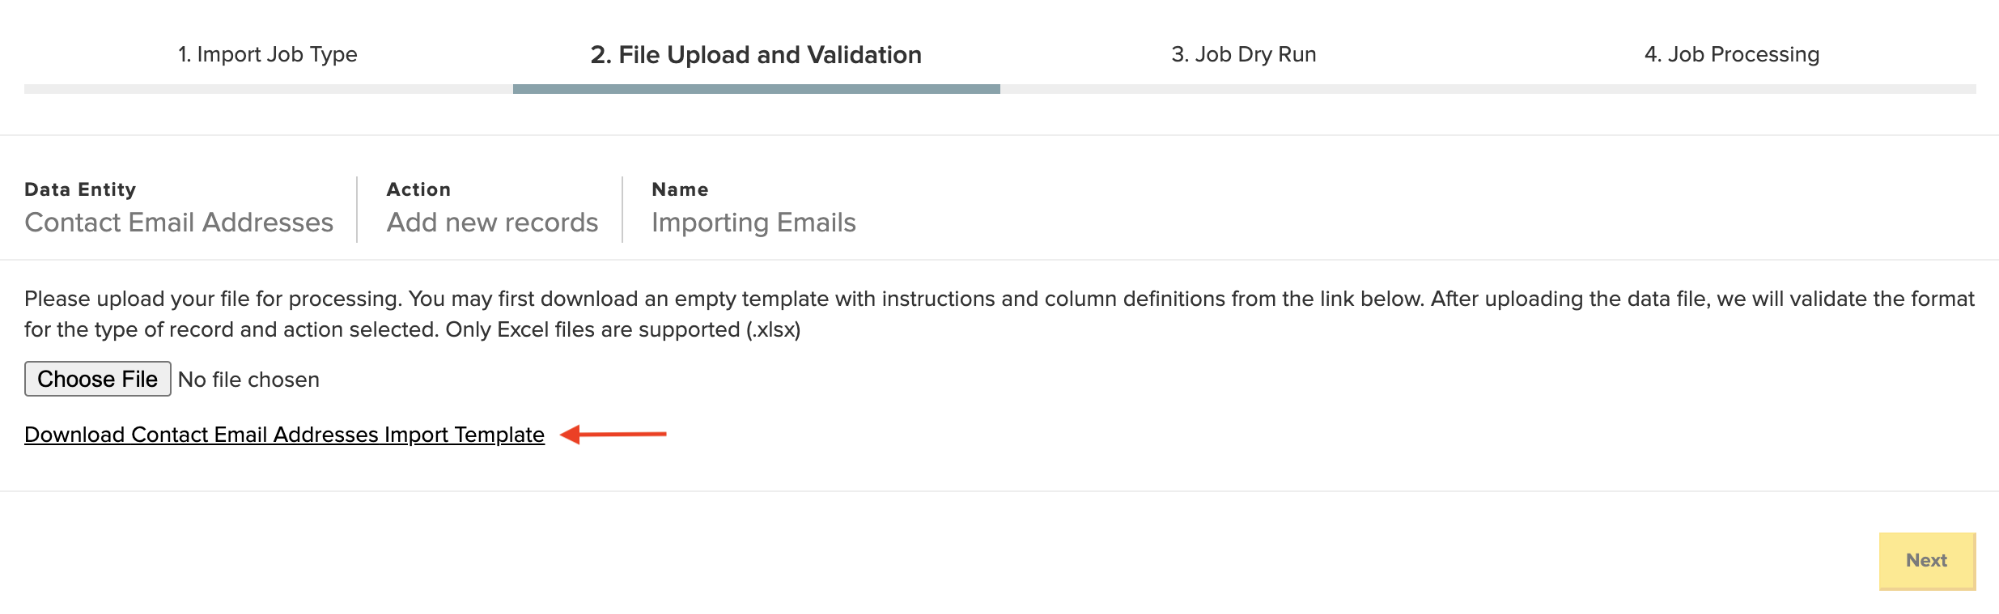Go to the Import Job Type step
Viewport: 1999px width, 614px height.
click(x=268, y=54)
